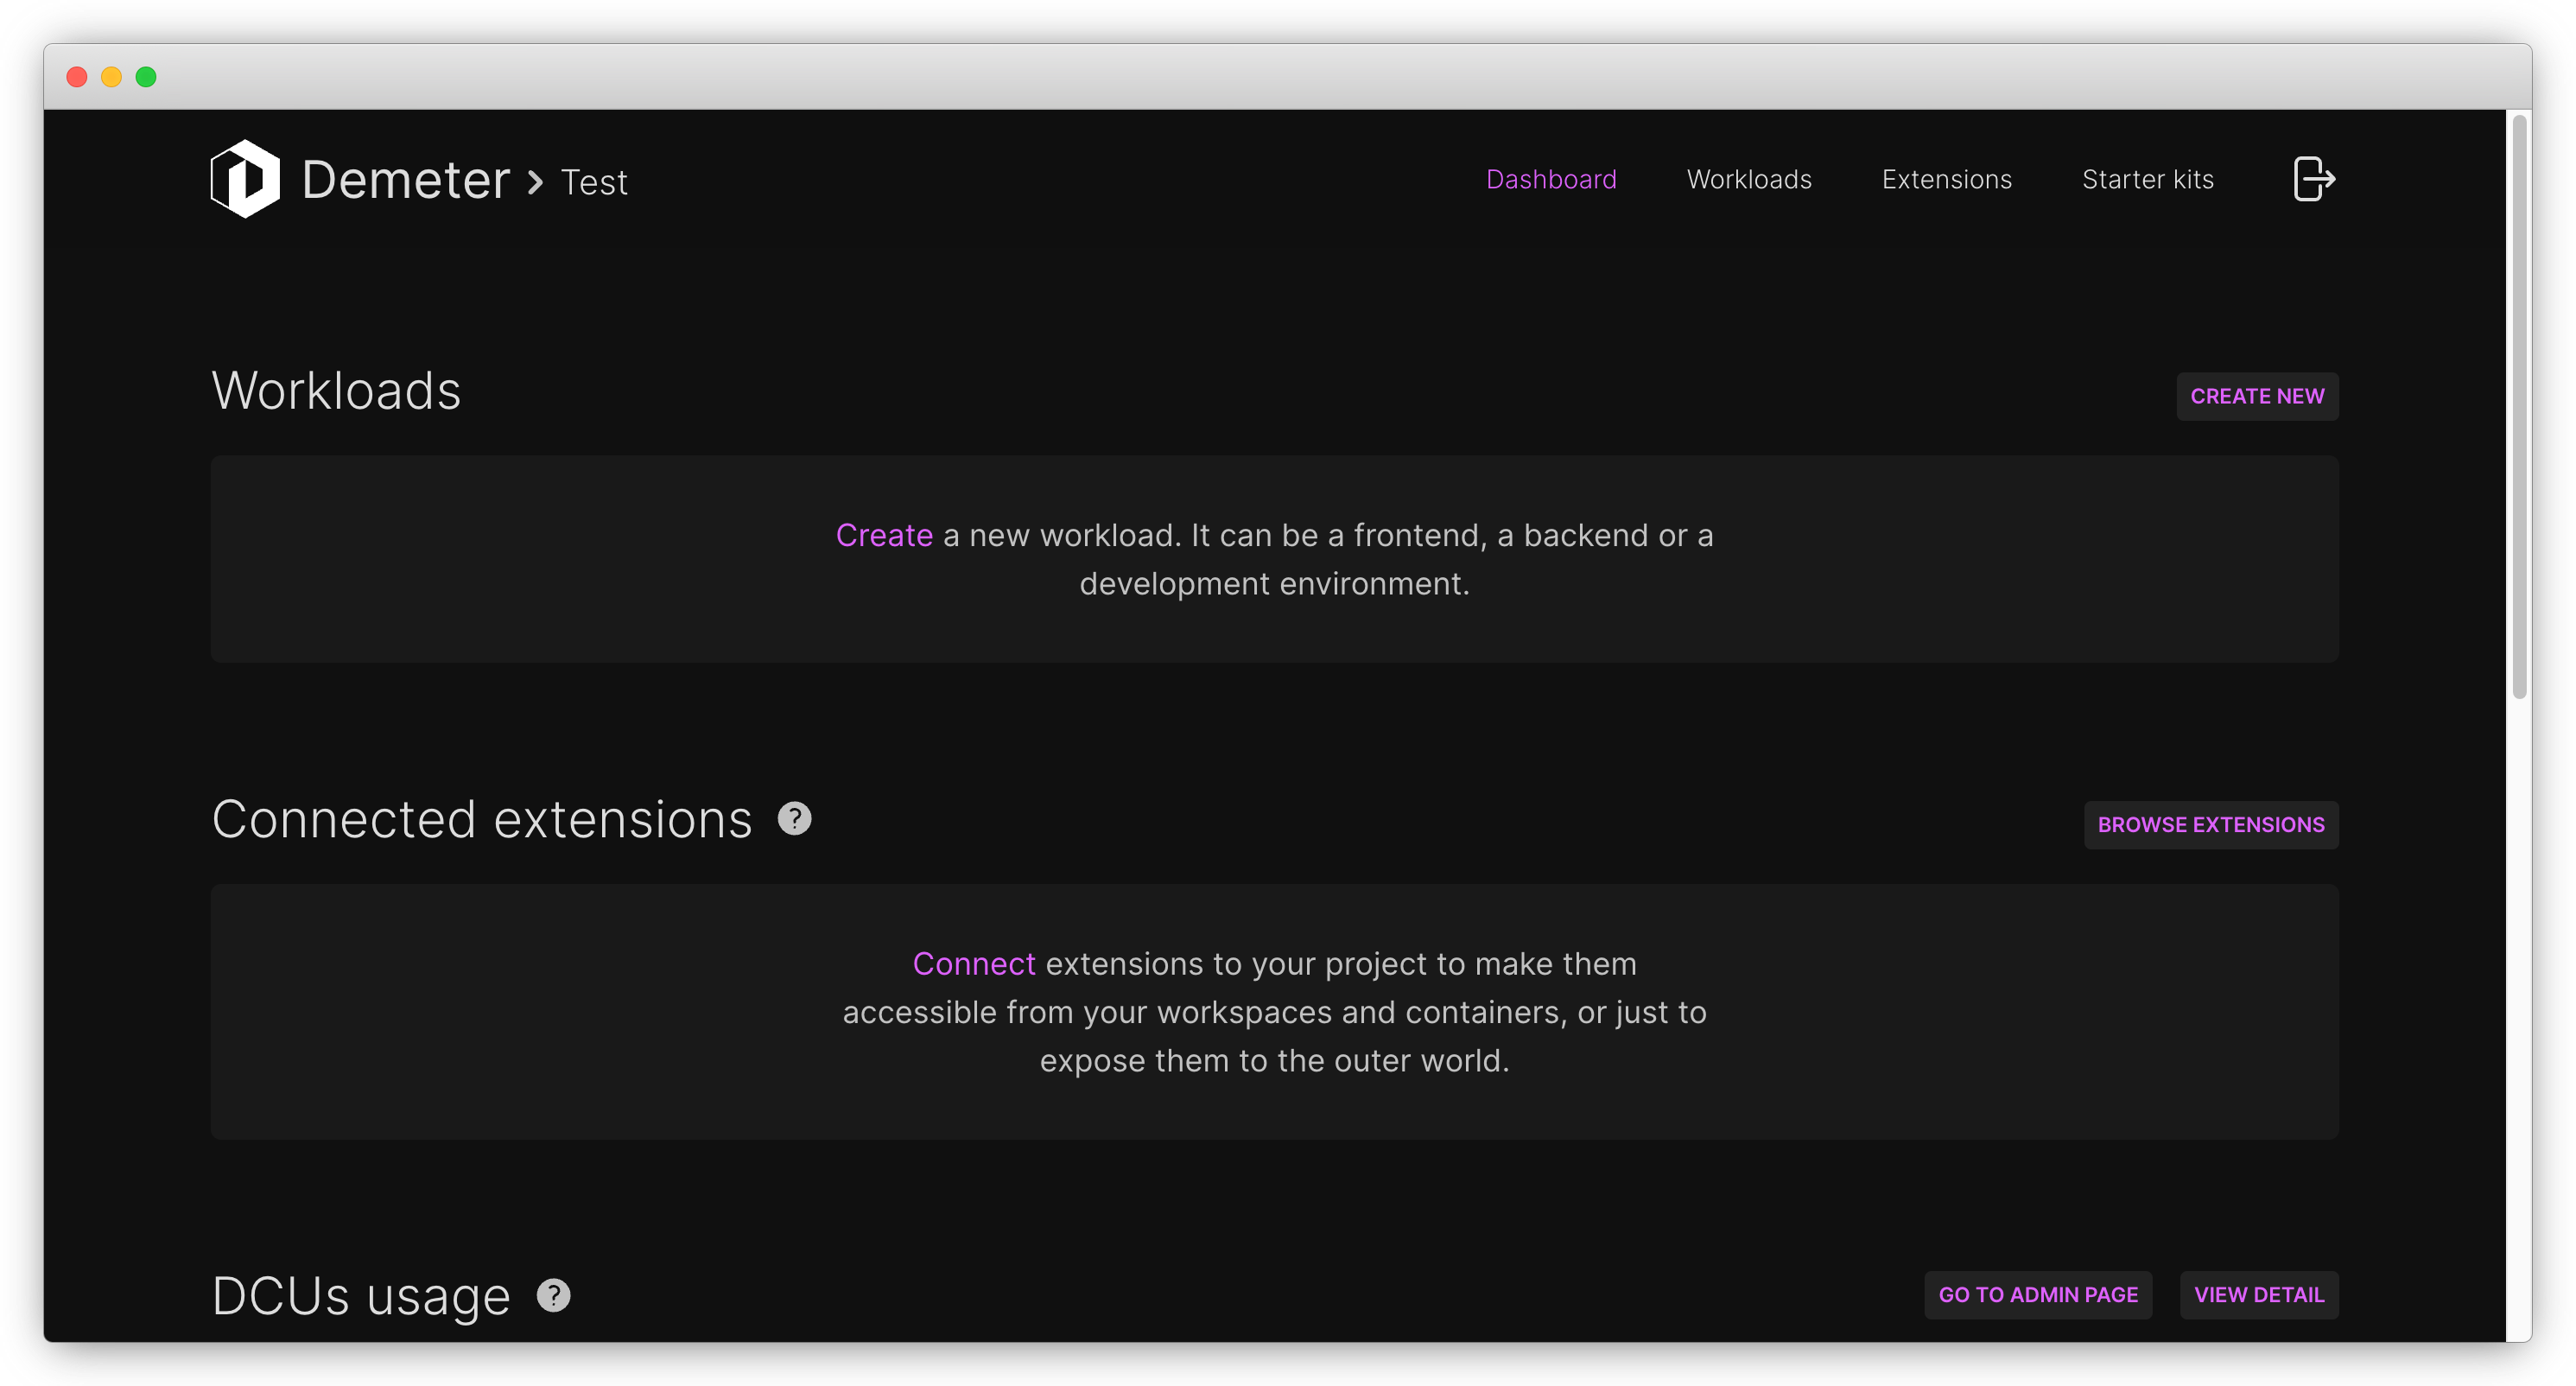
Task: Click the Workloads section heading
Action: tap(336, 390)
